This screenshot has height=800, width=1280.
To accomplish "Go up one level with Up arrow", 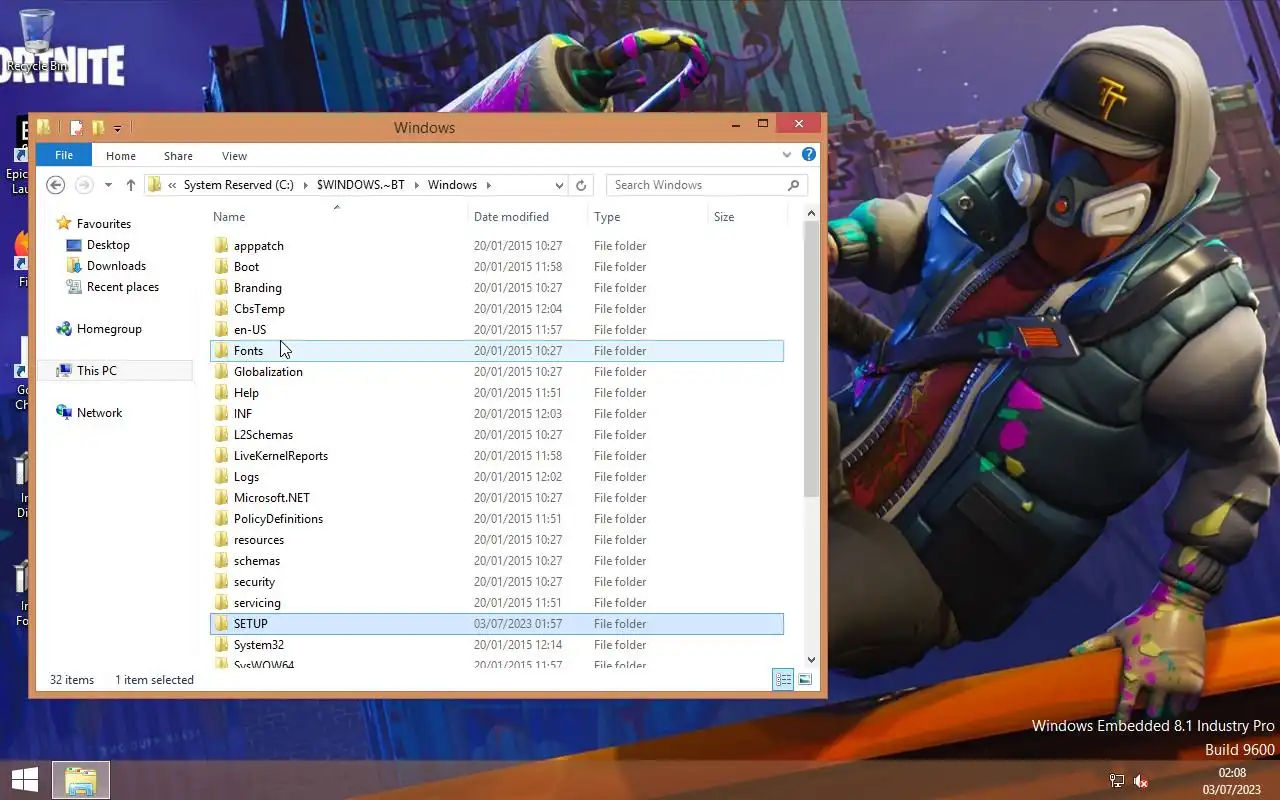I will [x=131, y=185].
